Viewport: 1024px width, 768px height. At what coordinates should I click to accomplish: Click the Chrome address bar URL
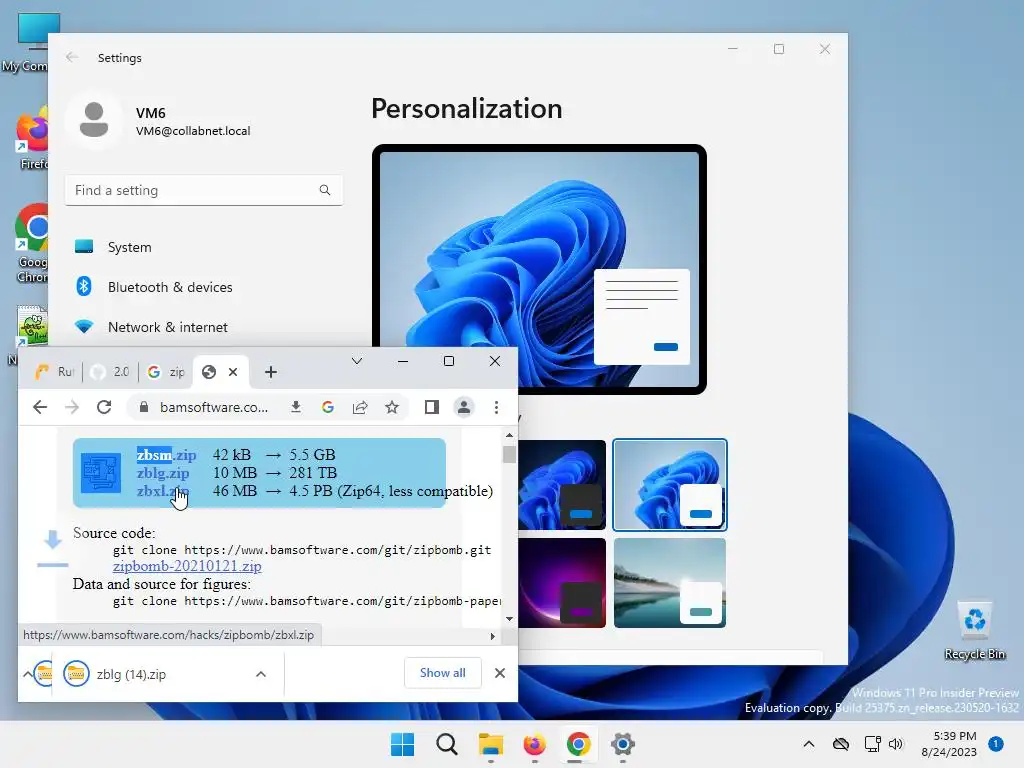coord(214,408)
